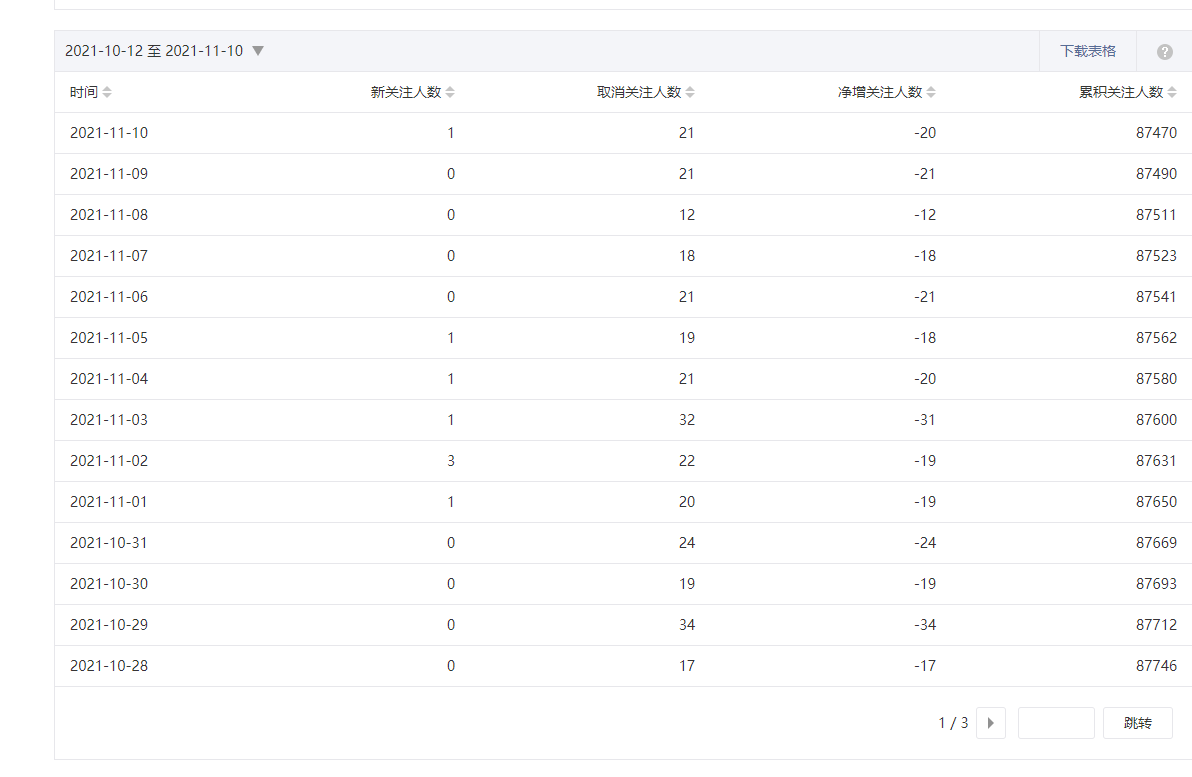1192x777 pixels.
Task: Select the 2021-11-10 date cell
Action: [x=109, y=133]
